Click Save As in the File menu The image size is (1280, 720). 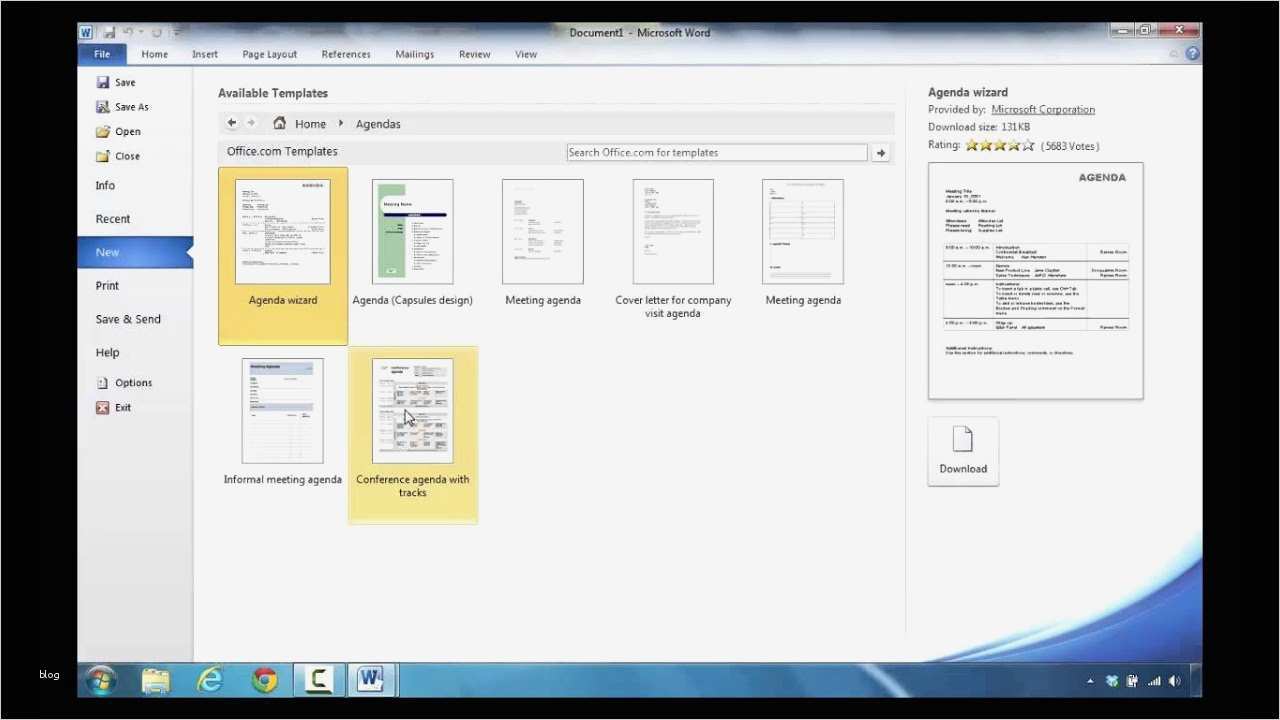tap(122, 107)
